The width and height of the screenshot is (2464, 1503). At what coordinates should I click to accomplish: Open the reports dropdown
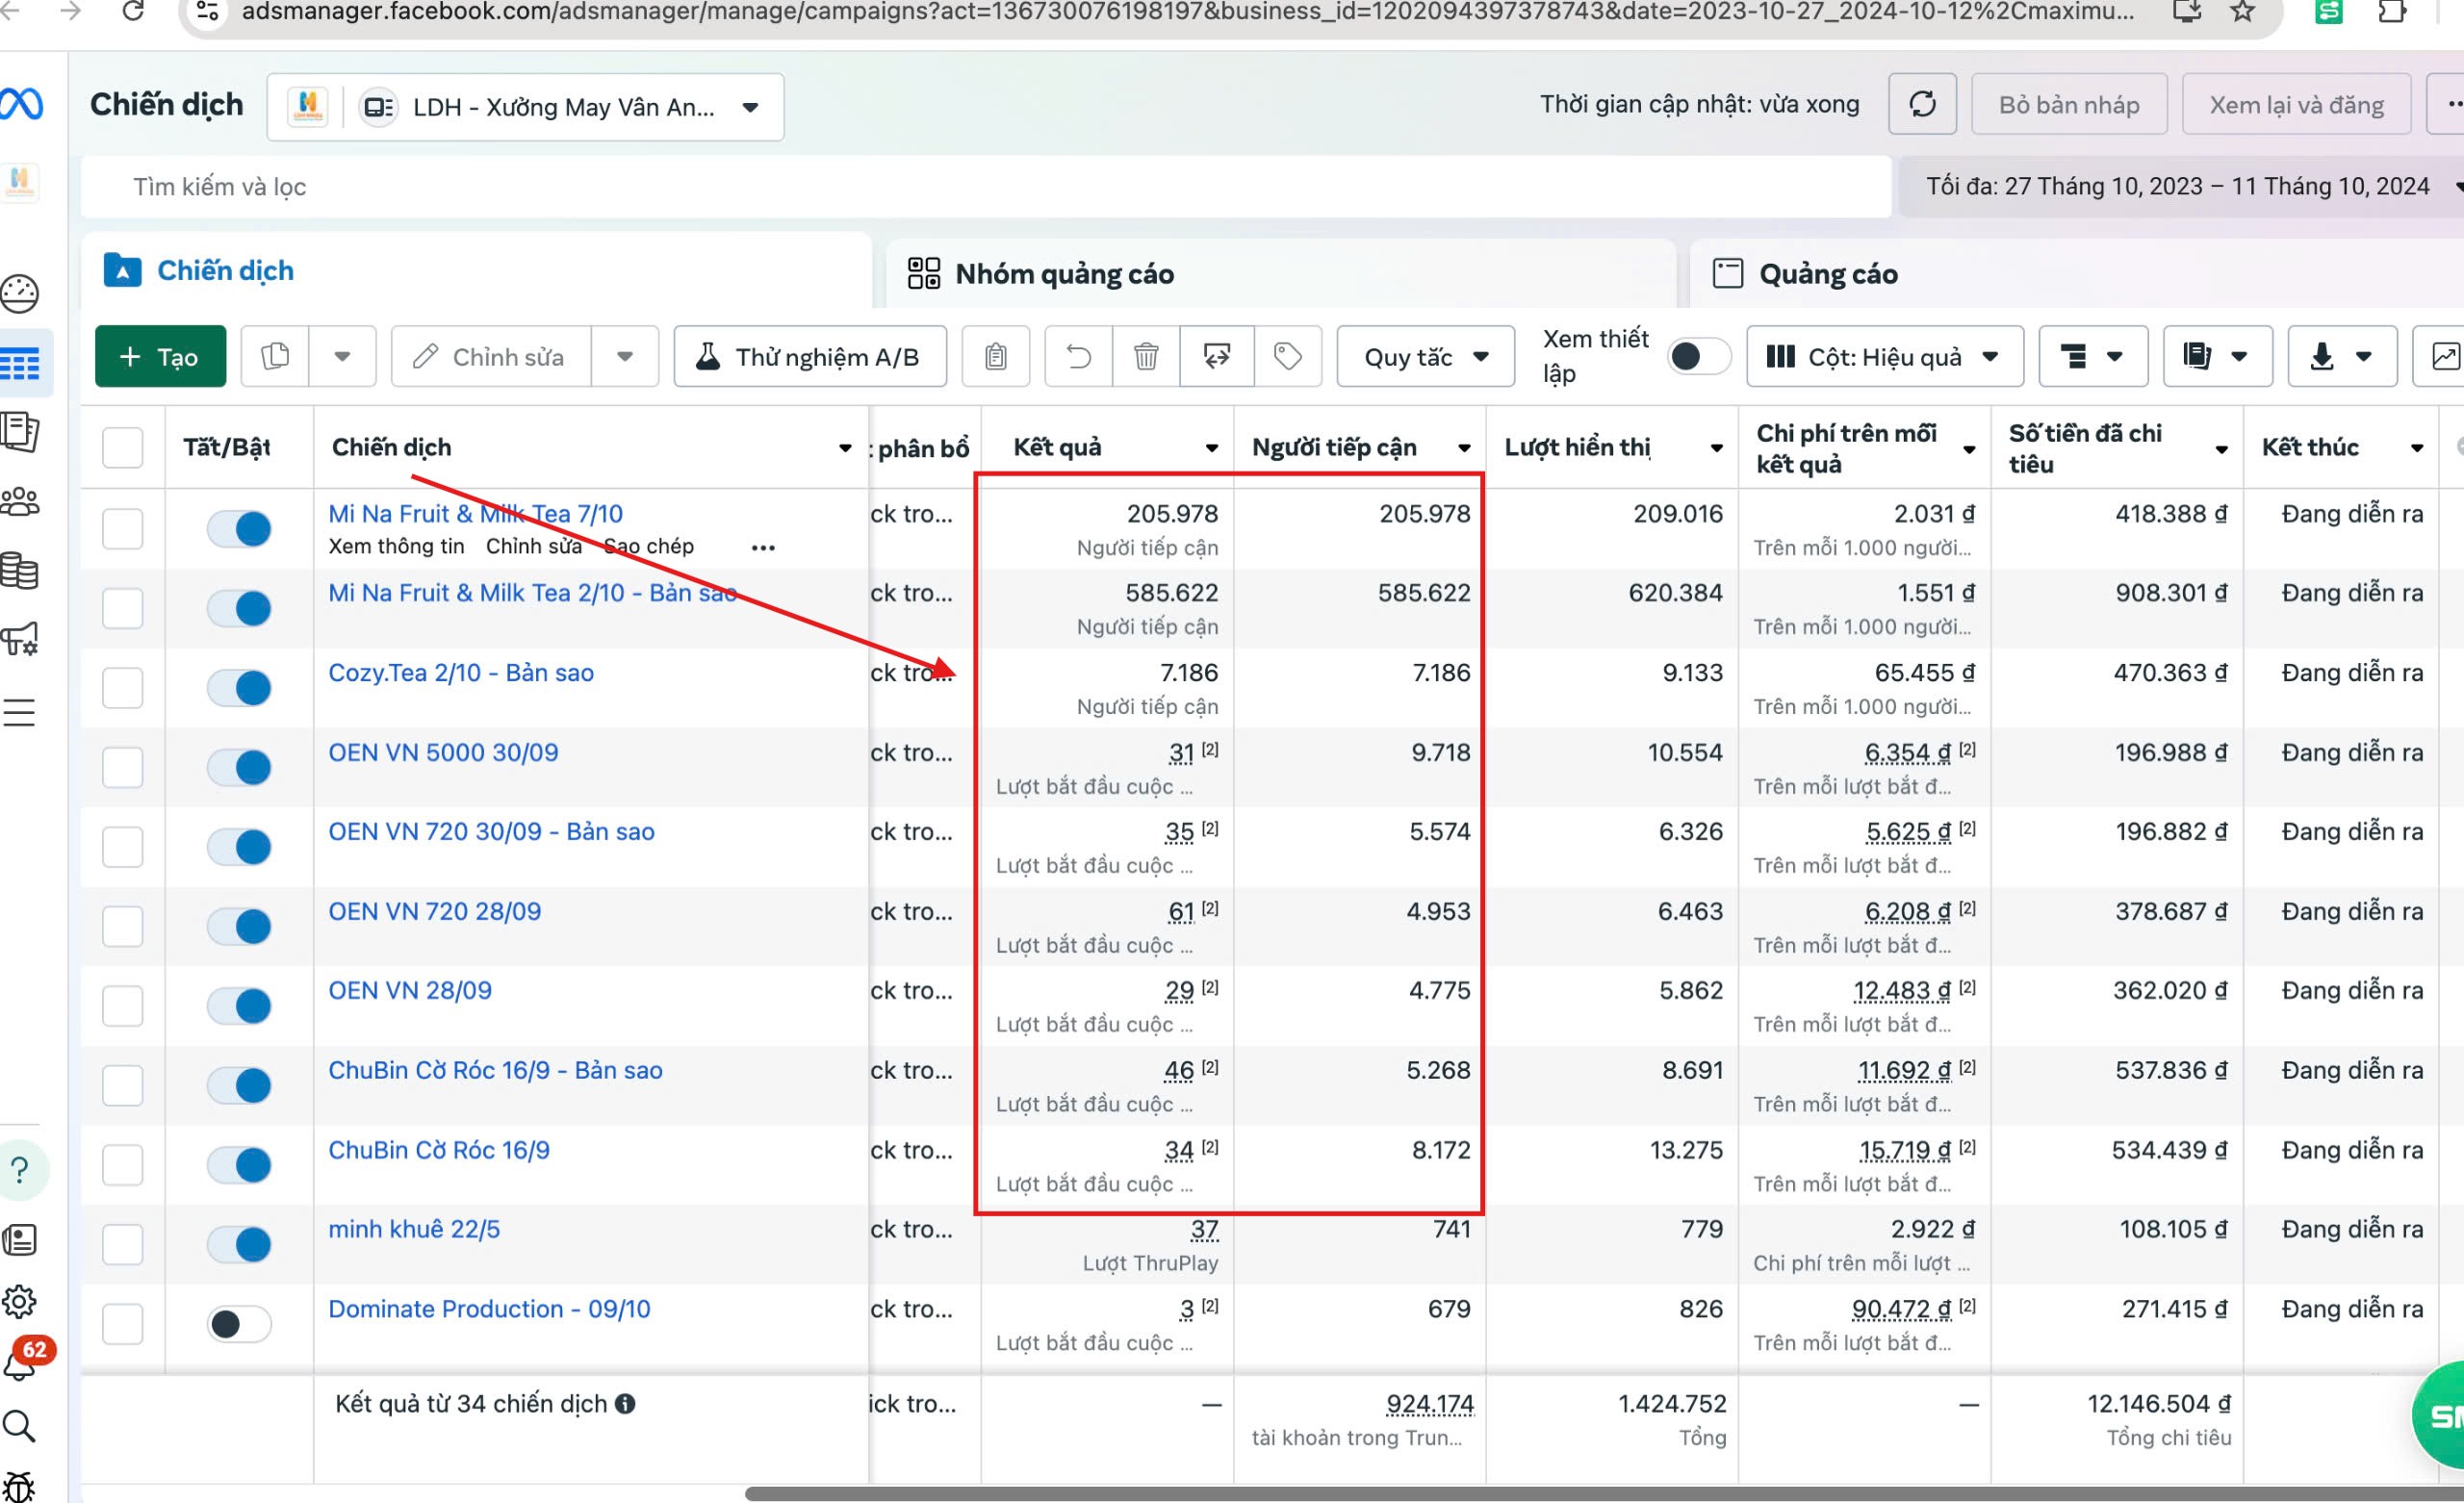(2217, 356)
